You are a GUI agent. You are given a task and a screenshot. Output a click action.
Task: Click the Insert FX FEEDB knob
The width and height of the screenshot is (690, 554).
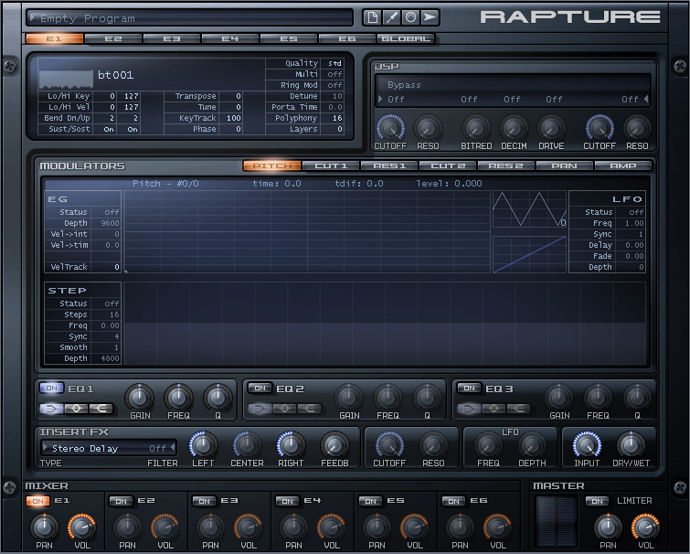[334, 445]
